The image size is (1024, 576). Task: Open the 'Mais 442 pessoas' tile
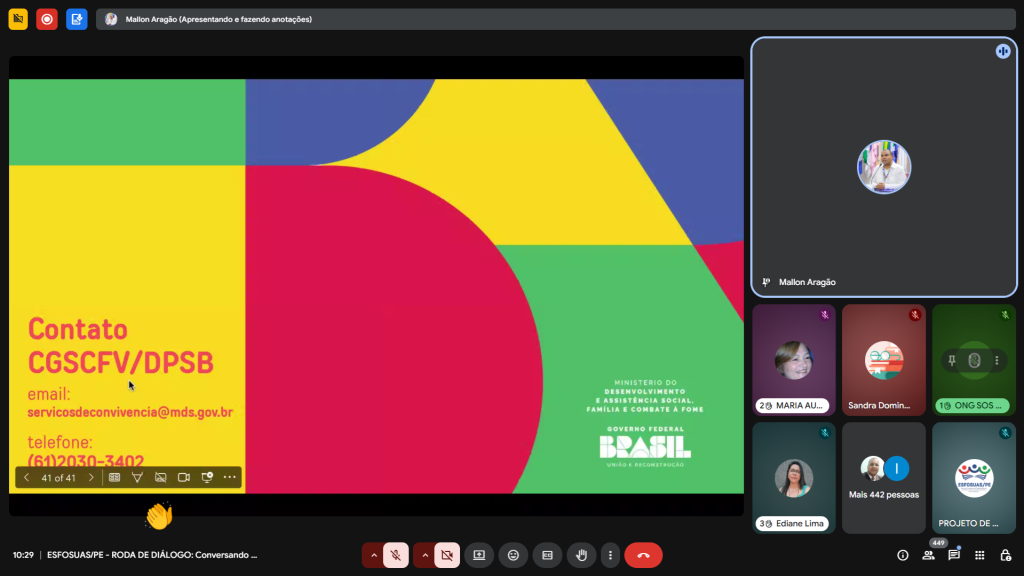coord(883,477)
